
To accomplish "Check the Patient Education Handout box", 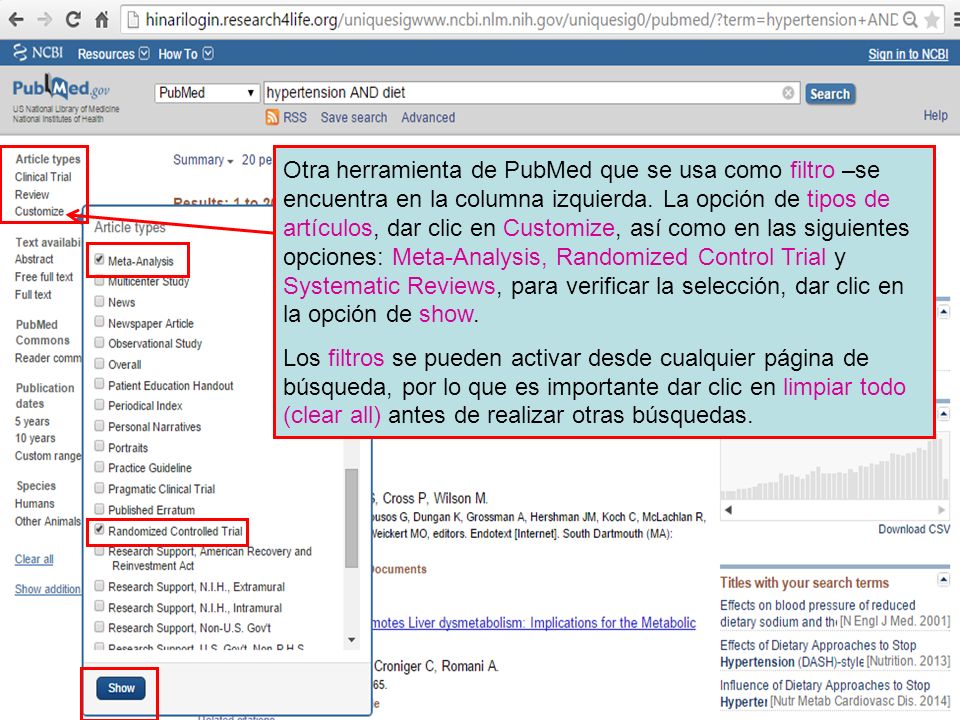I will [x=99, y=384].
